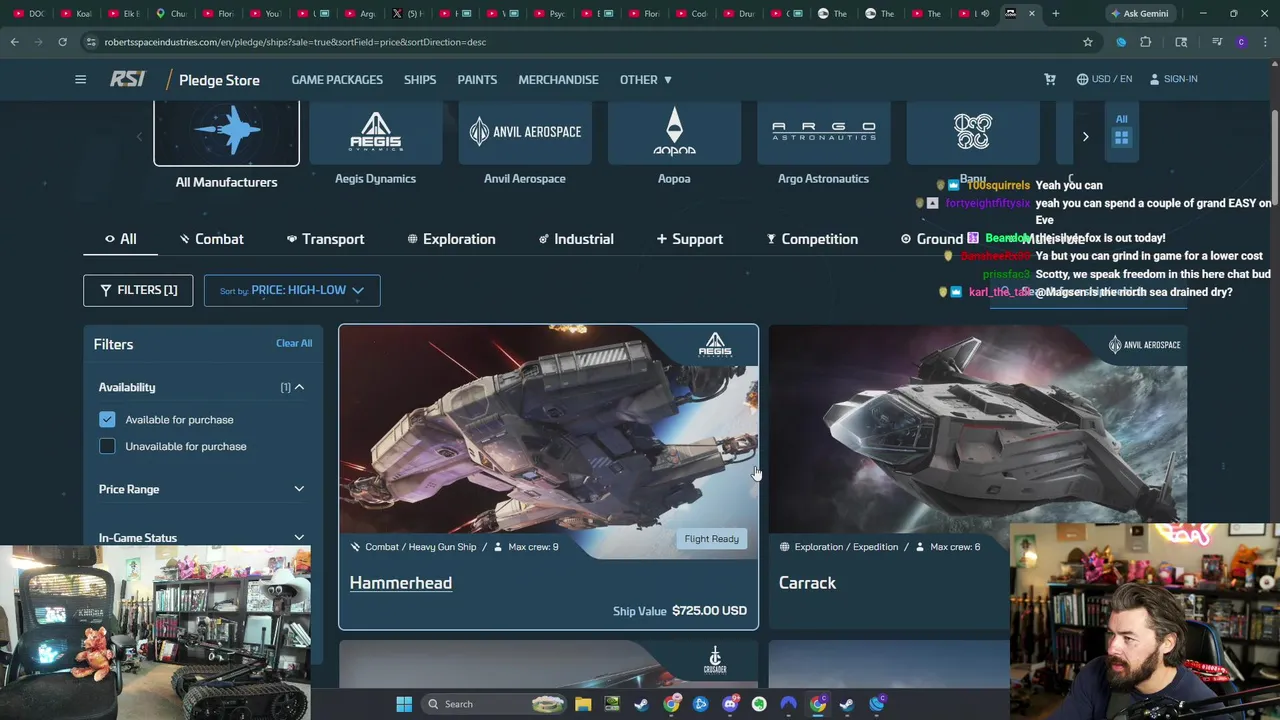
Task: Click the Hammerhead Flight Ready badge
Action: [x=711, y=539]
